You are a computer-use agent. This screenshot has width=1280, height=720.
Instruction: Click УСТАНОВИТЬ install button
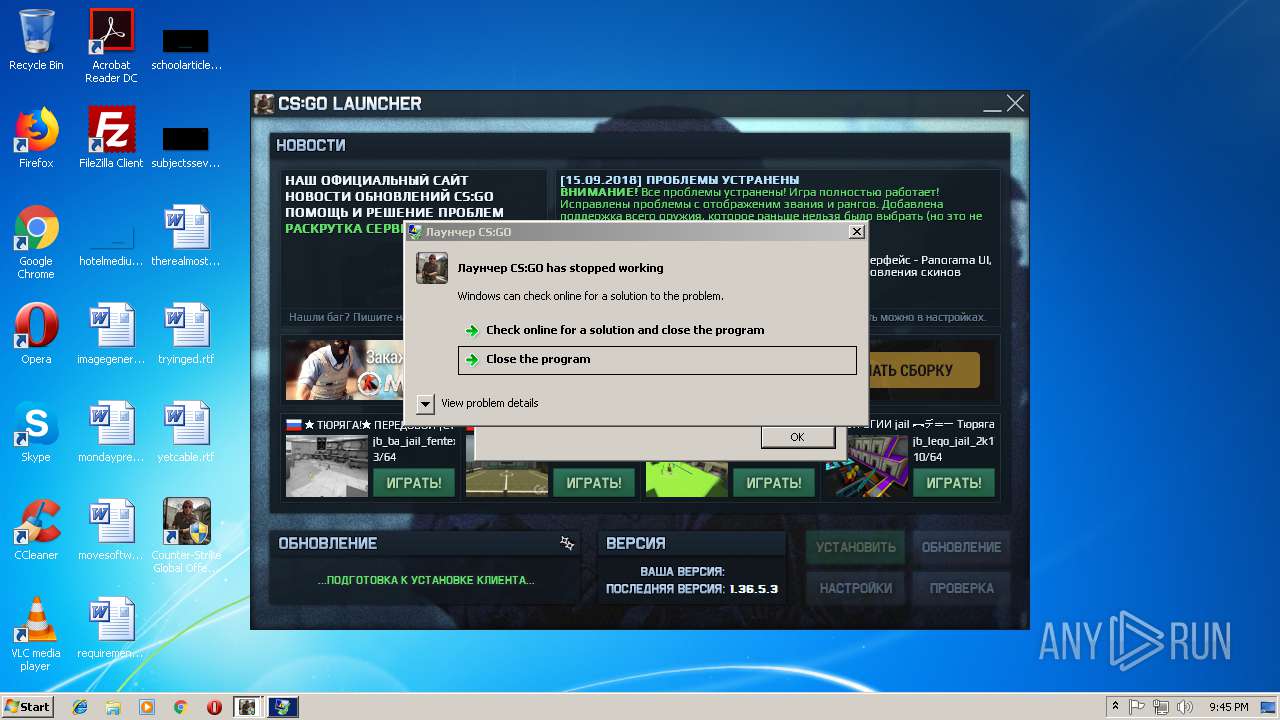point(855,547)
